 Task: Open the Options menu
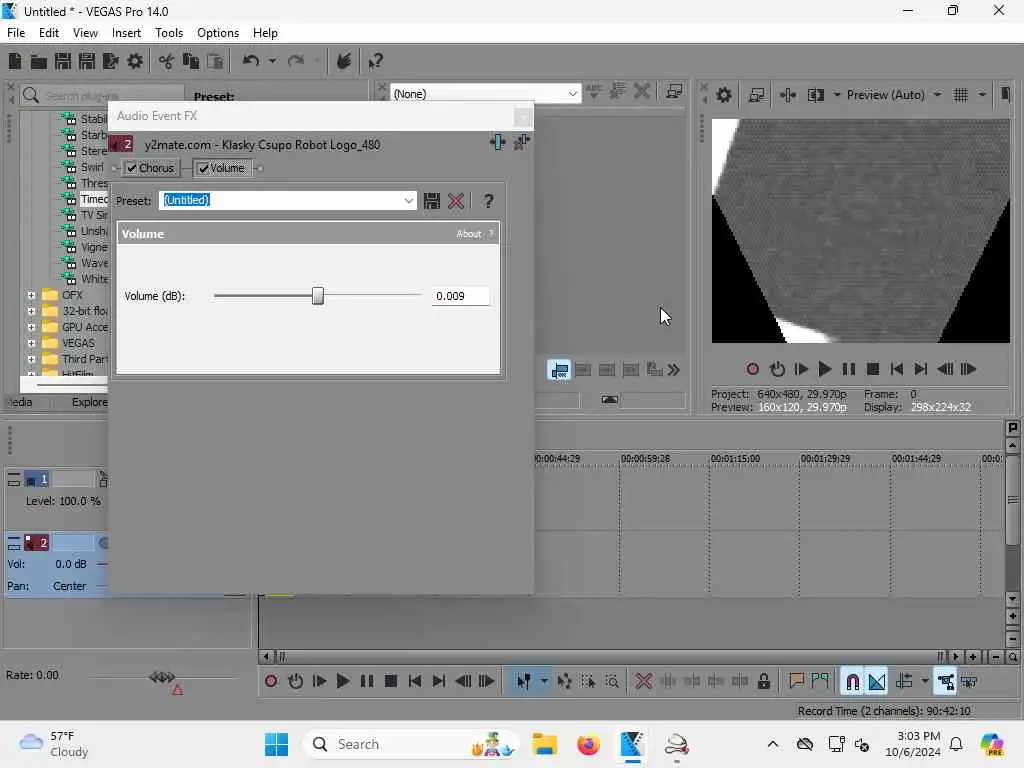coord(217,33)
